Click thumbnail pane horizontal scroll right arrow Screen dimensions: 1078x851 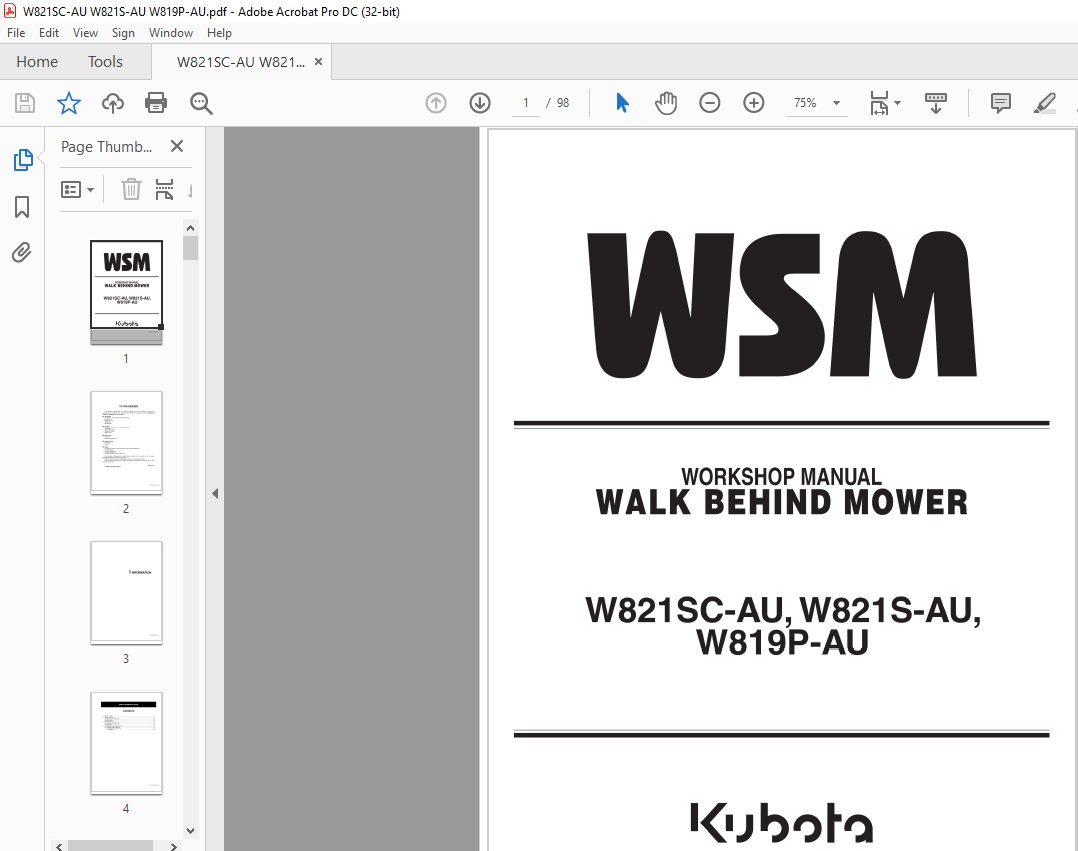point(174,847)
